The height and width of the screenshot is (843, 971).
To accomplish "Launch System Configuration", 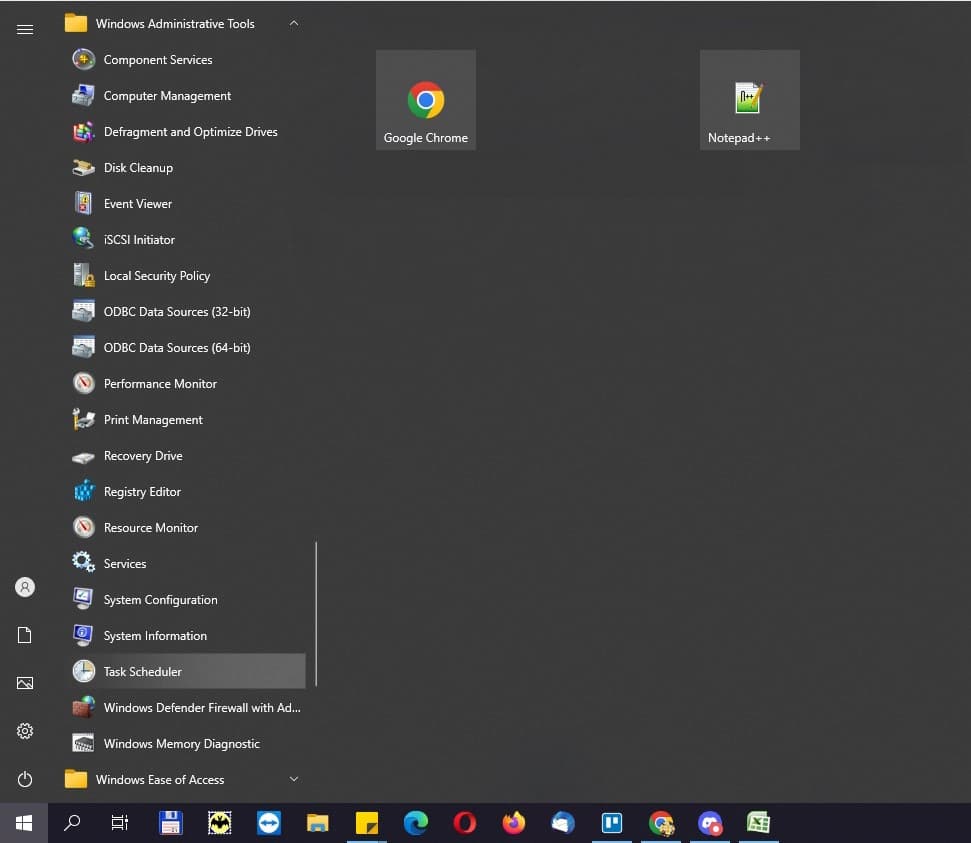I will 185,599.
